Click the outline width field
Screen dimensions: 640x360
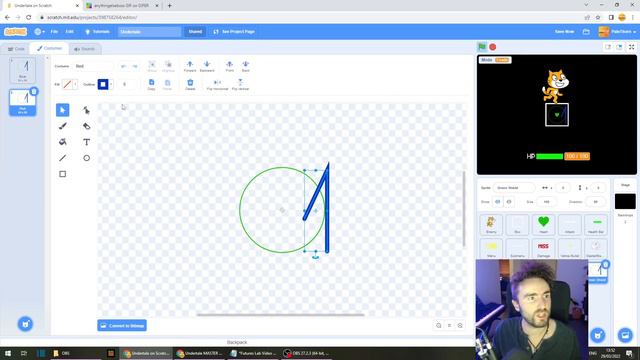(x=127, y=84)
